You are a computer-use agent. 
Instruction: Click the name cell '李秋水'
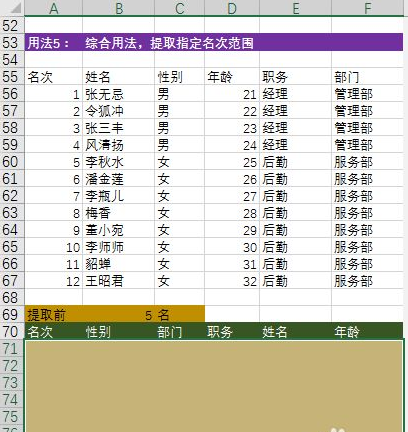pyautogui.click(x=119, y=161)
